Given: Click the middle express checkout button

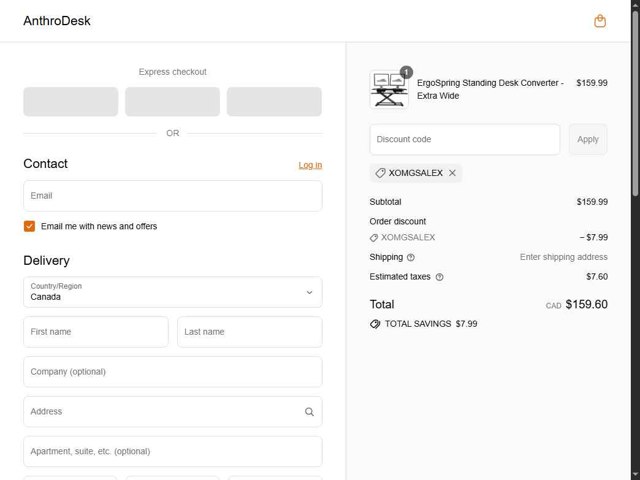Looking at the screenshot, I should pos(172,102).
